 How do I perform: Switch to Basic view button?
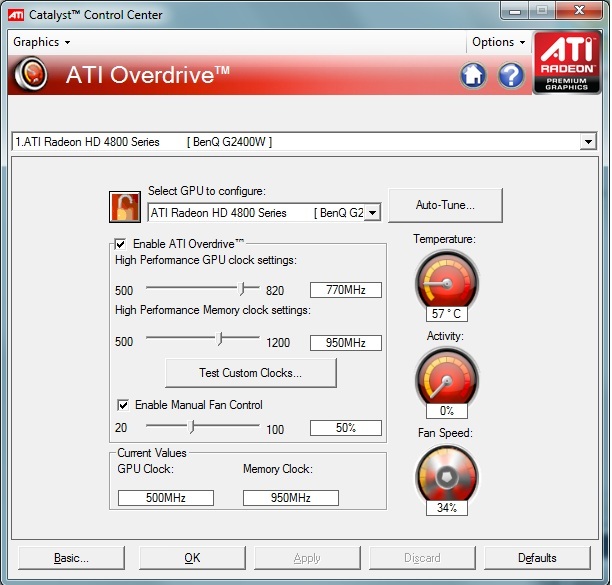pos(71,558)
